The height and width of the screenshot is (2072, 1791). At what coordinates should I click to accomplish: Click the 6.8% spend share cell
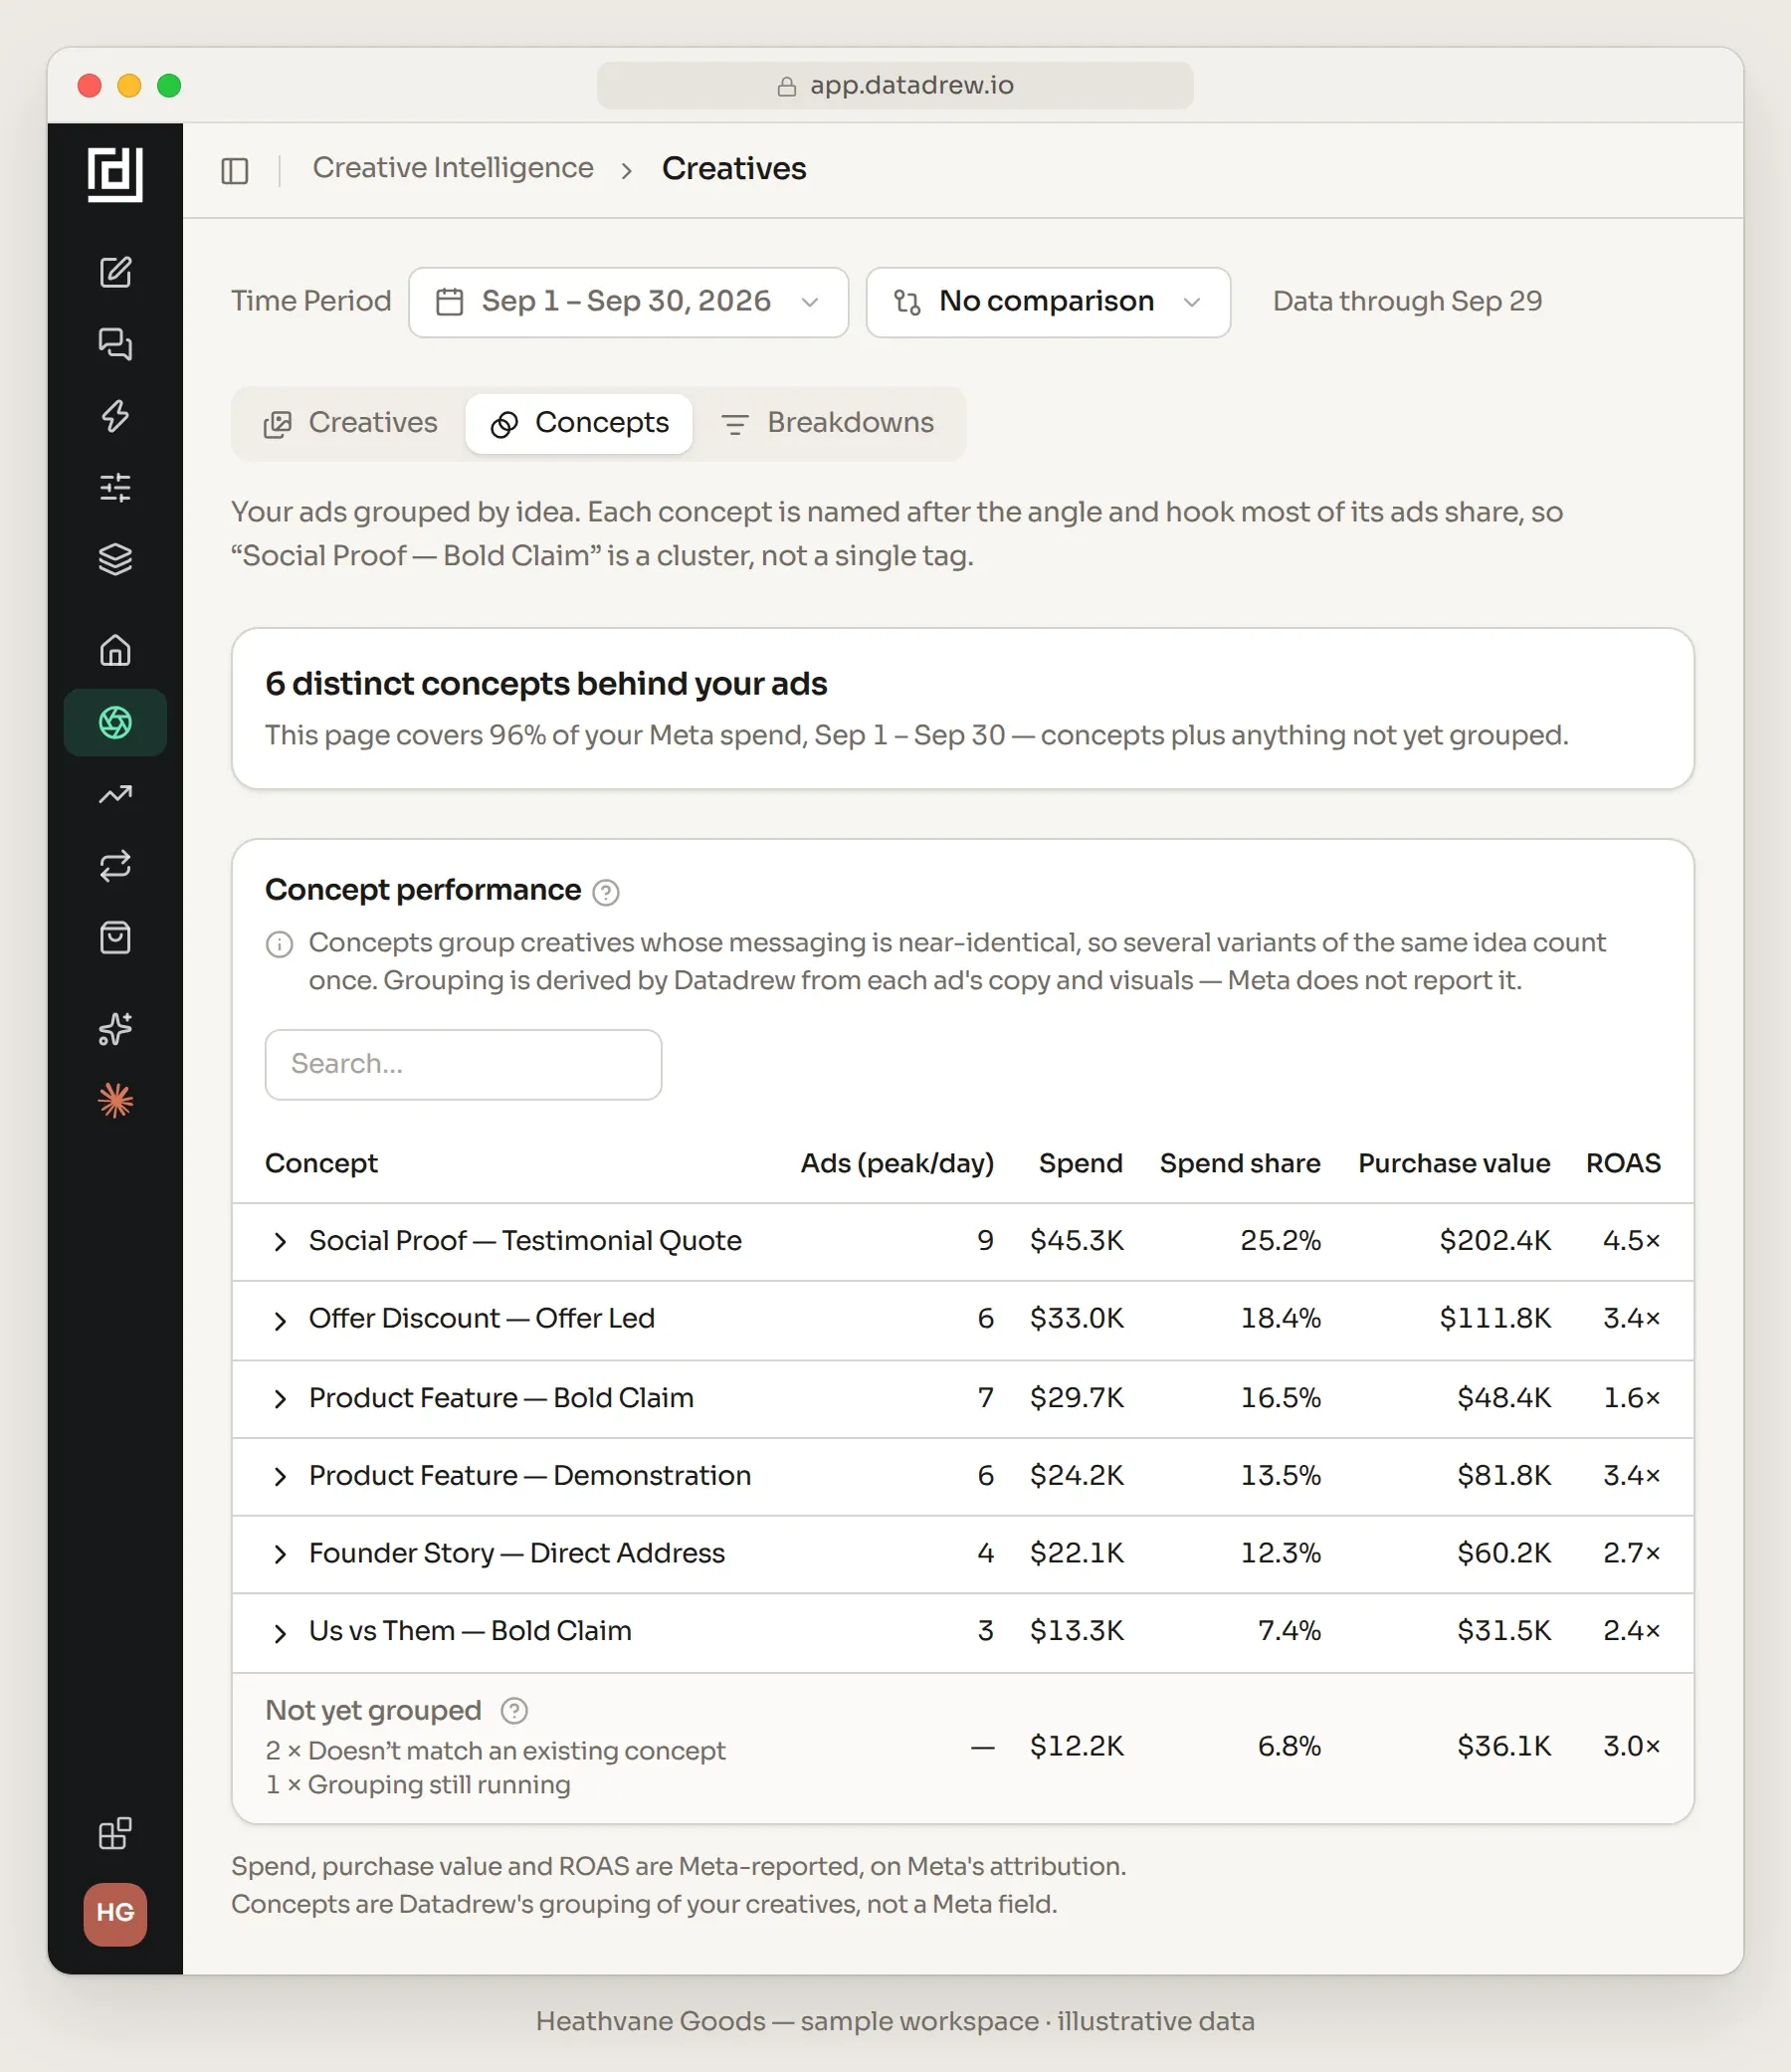tap(1289, 1746)
